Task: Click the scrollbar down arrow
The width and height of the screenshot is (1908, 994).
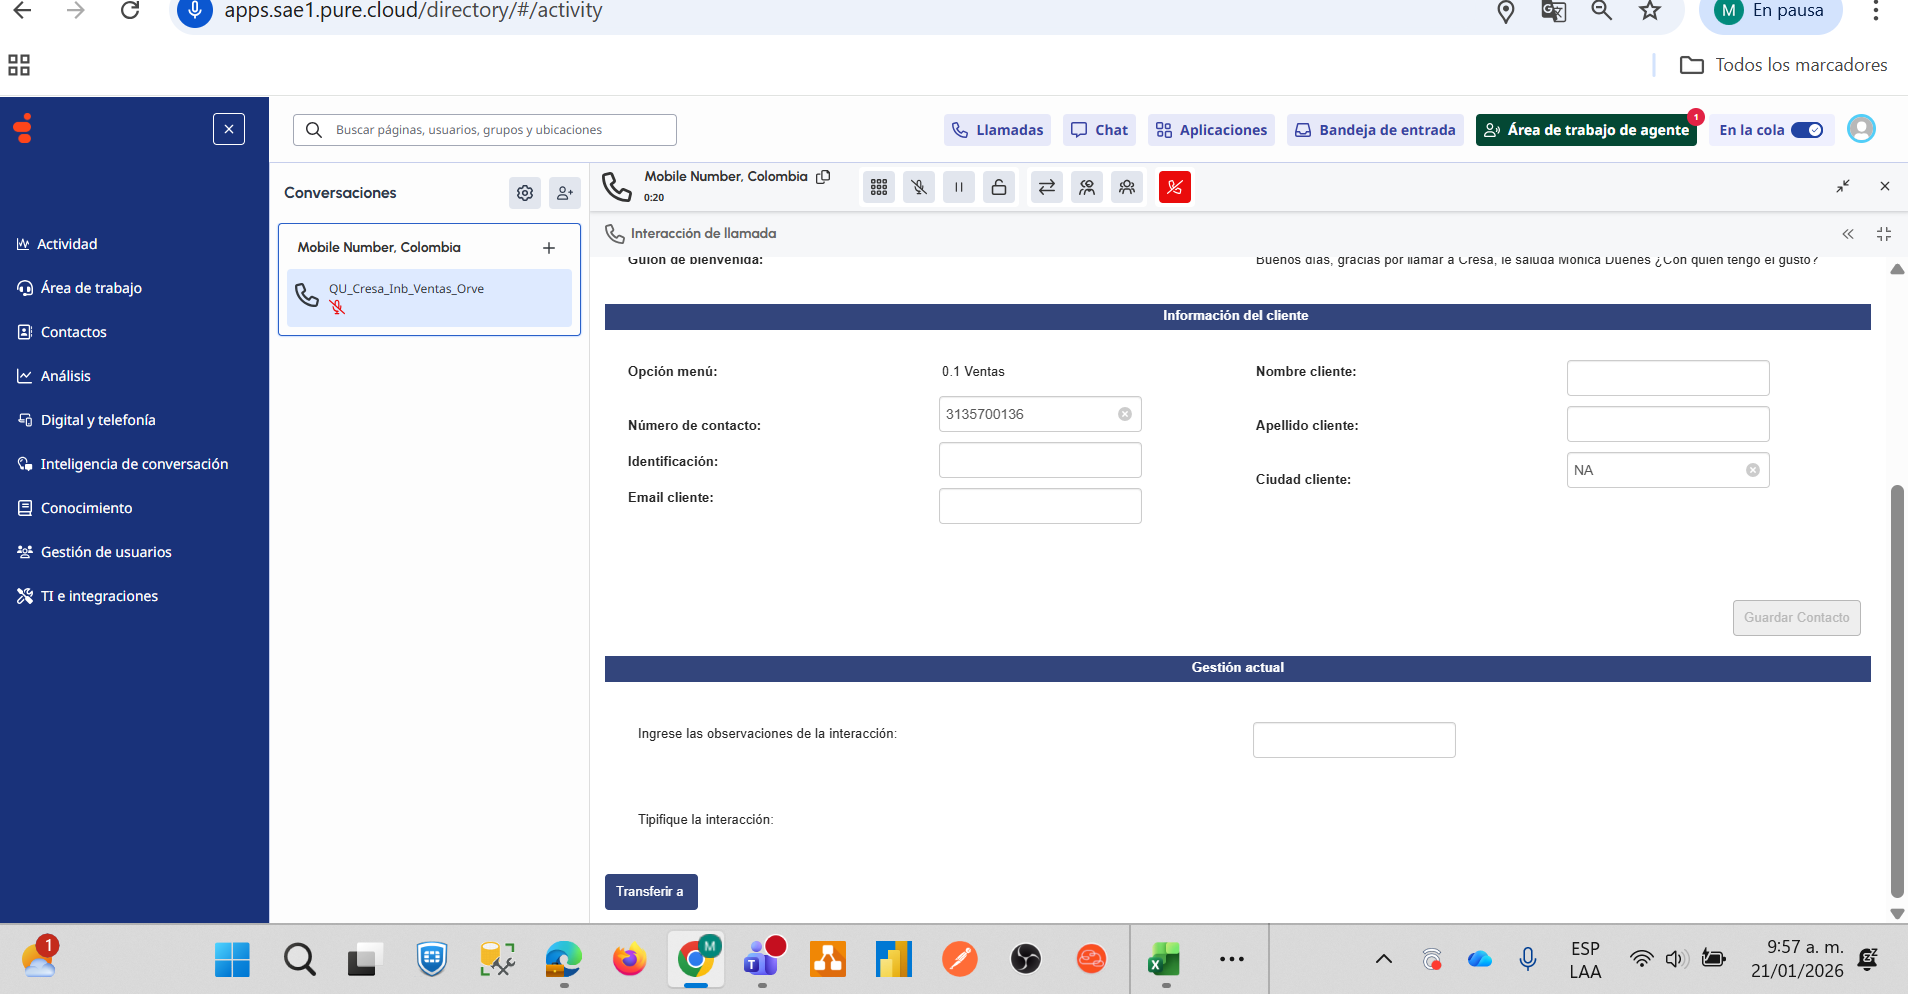Action: coord(1897,914)
